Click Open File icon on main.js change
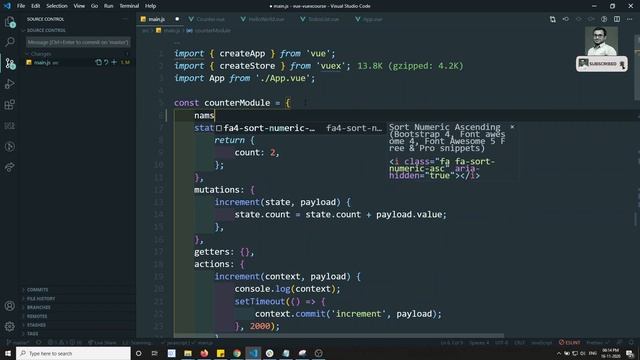Viewport: 640px width, 360px height. point(98,62)
